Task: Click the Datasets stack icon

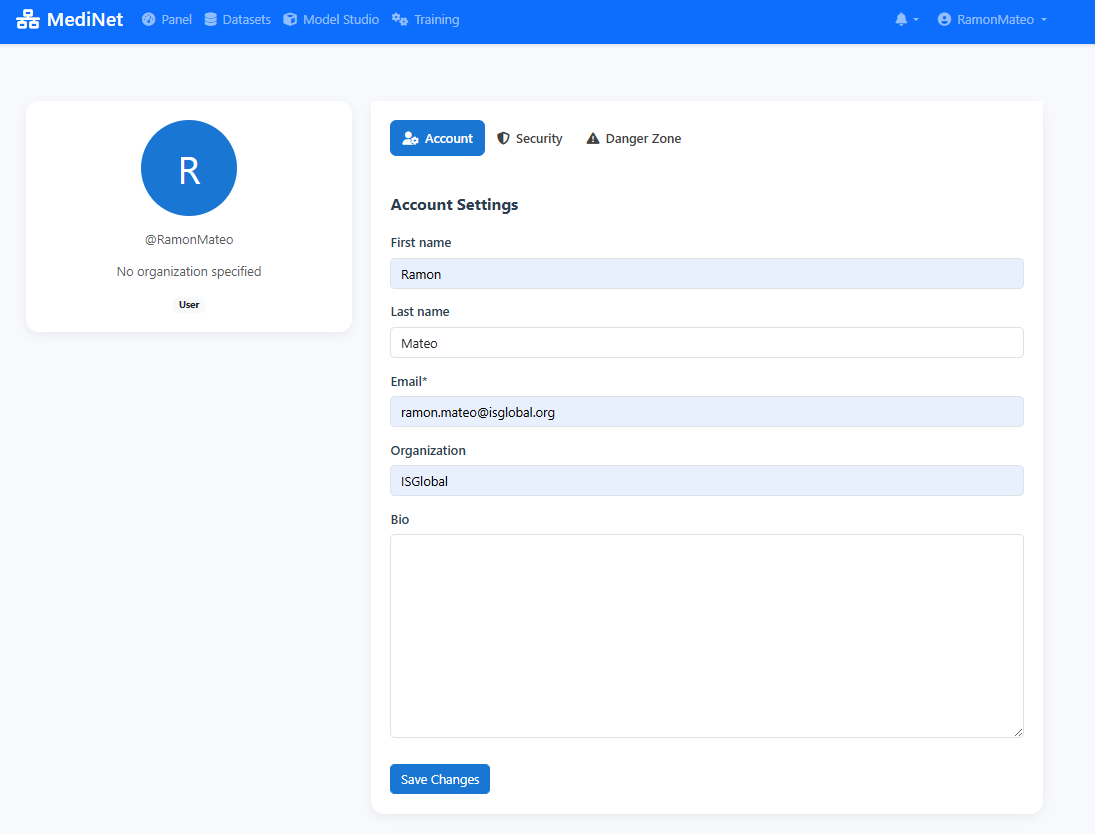Action: point(209,19)
